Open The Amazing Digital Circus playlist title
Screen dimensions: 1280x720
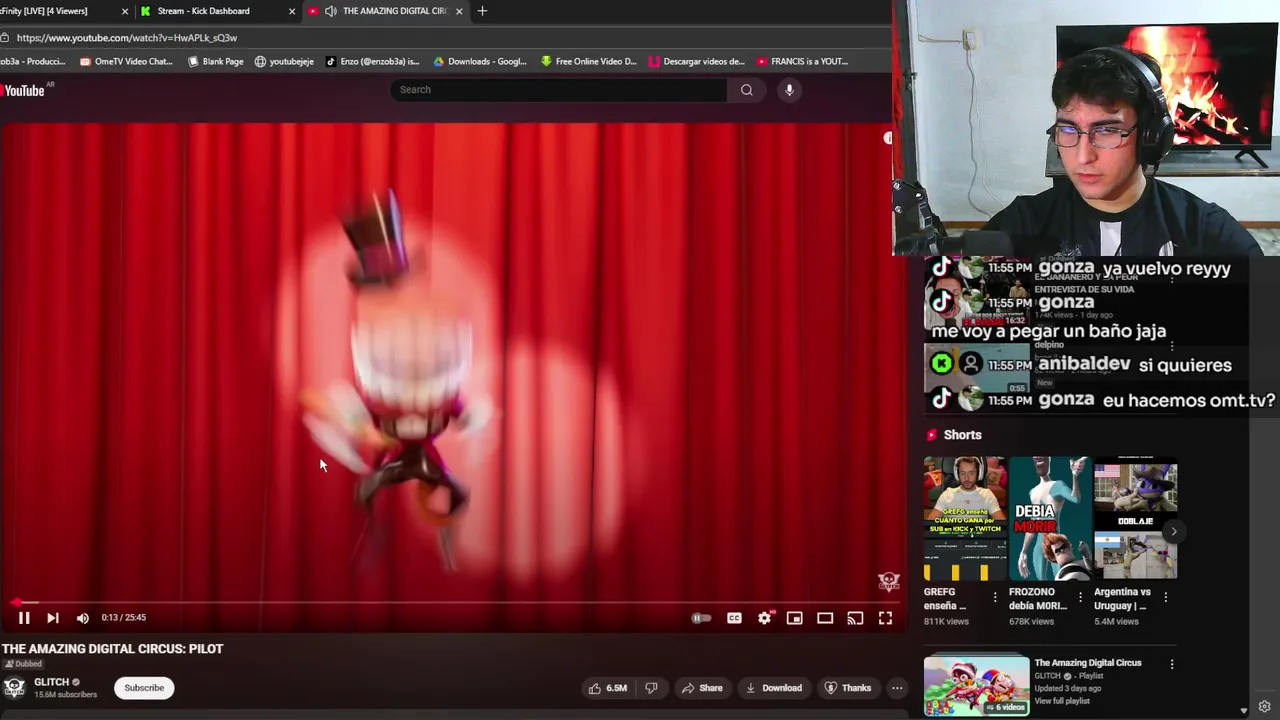1088,663
